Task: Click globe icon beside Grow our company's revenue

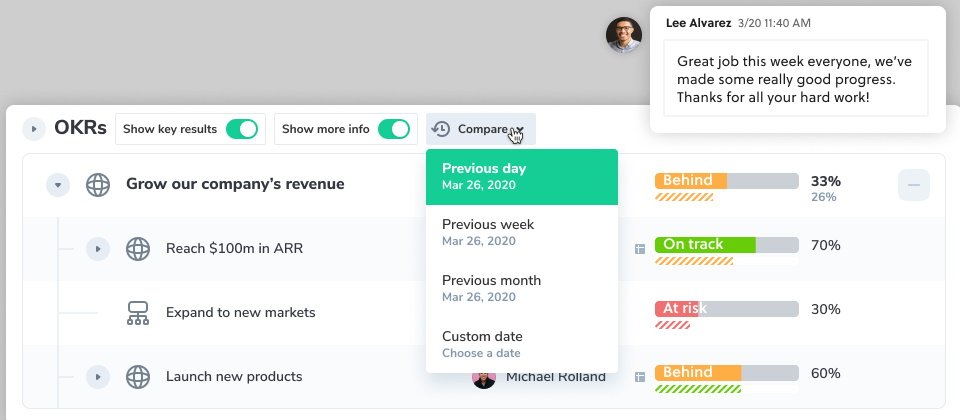Action: [98, 184]
